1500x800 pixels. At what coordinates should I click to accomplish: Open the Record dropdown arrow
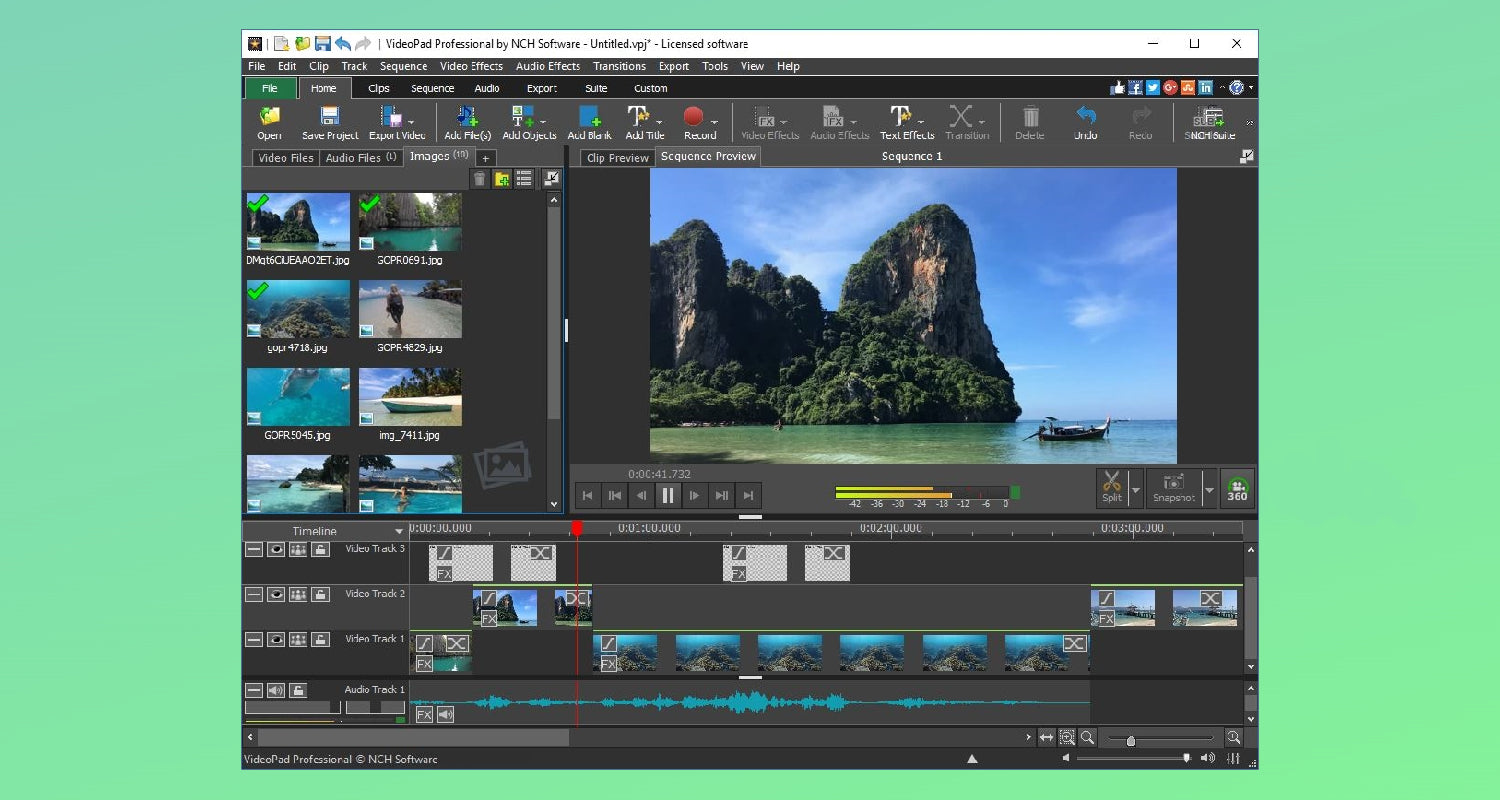(x=714, y=122)
